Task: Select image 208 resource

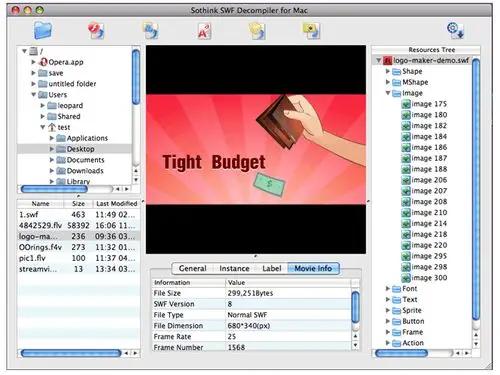Action: pyautogui.click(x=424, y=202)
